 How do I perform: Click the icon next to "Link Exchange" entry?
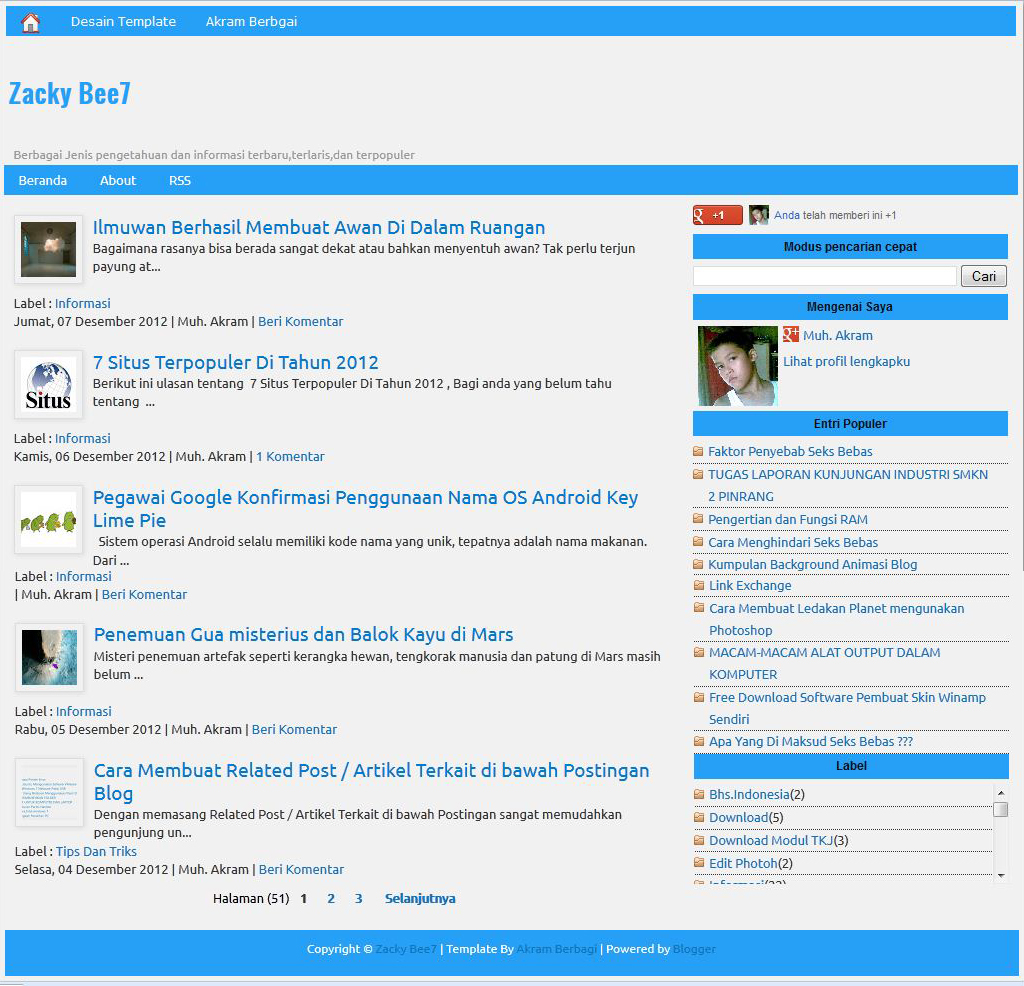[697, 586]
